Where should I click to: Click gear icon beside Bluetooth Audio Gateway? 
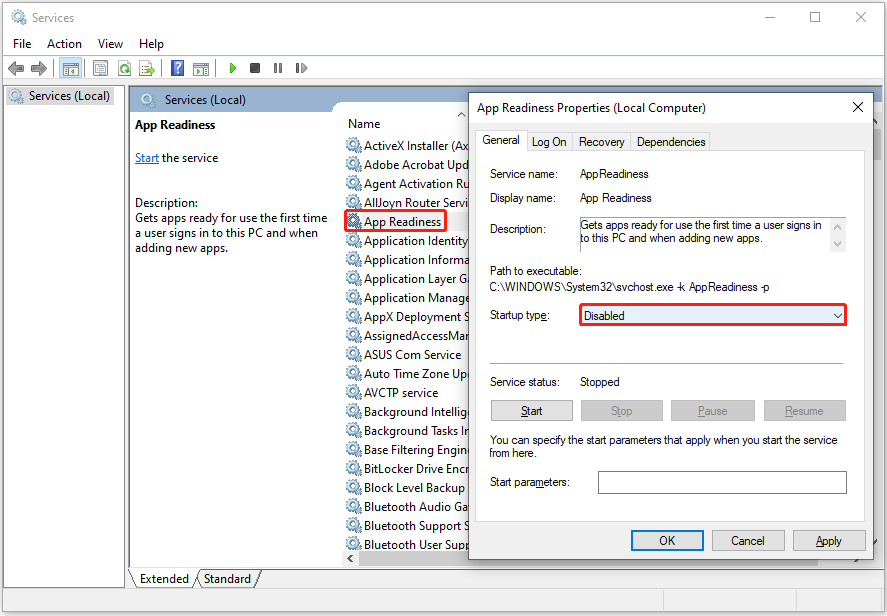(354, 507)
